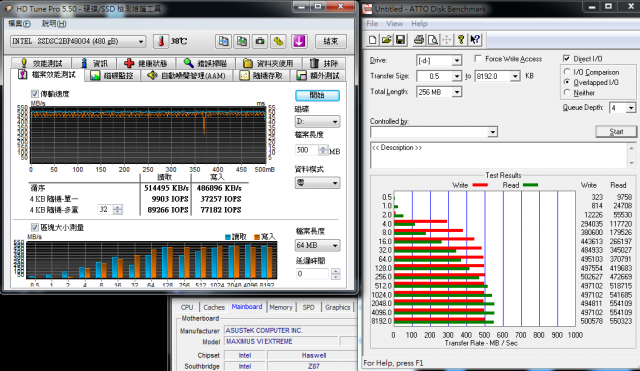Screen dimensions: 640x371
Task: Open the 64 MB file length dropdown
Action: (x=317, y=246)
